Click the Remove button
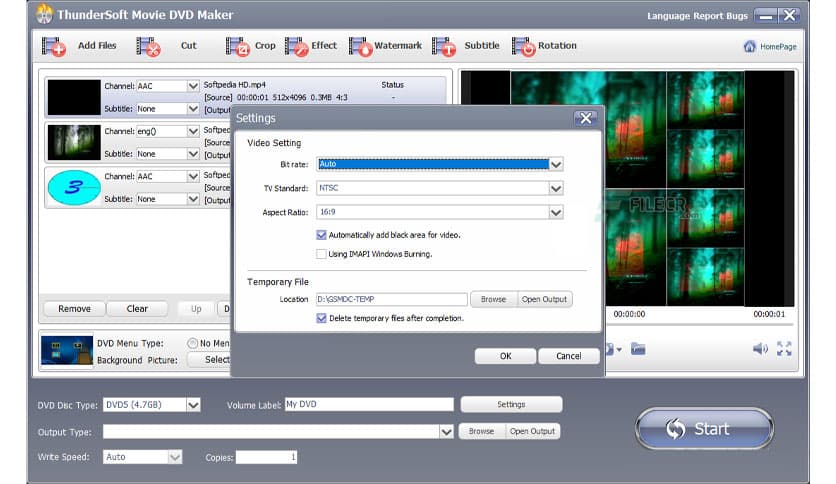Viewport: 836px width, 484px height. pyautogui.click(x=75, y=309)
